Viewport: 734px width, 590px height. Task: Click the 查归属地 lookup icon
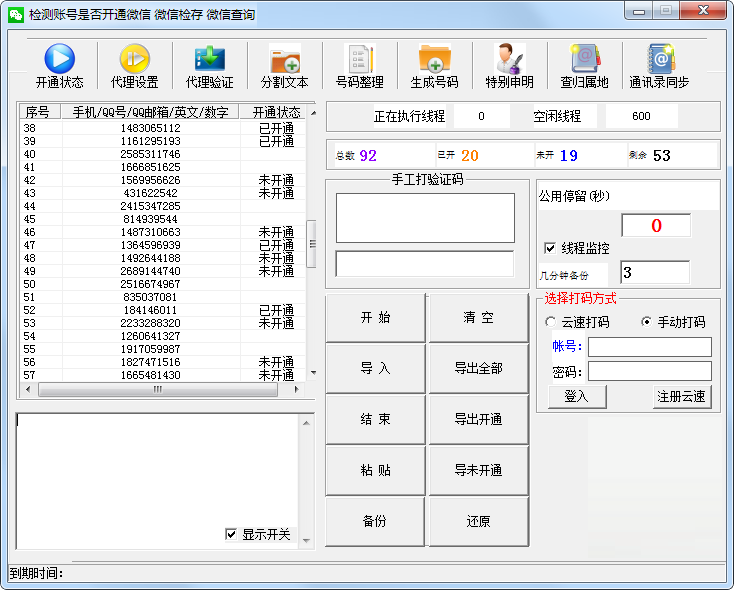584,59
